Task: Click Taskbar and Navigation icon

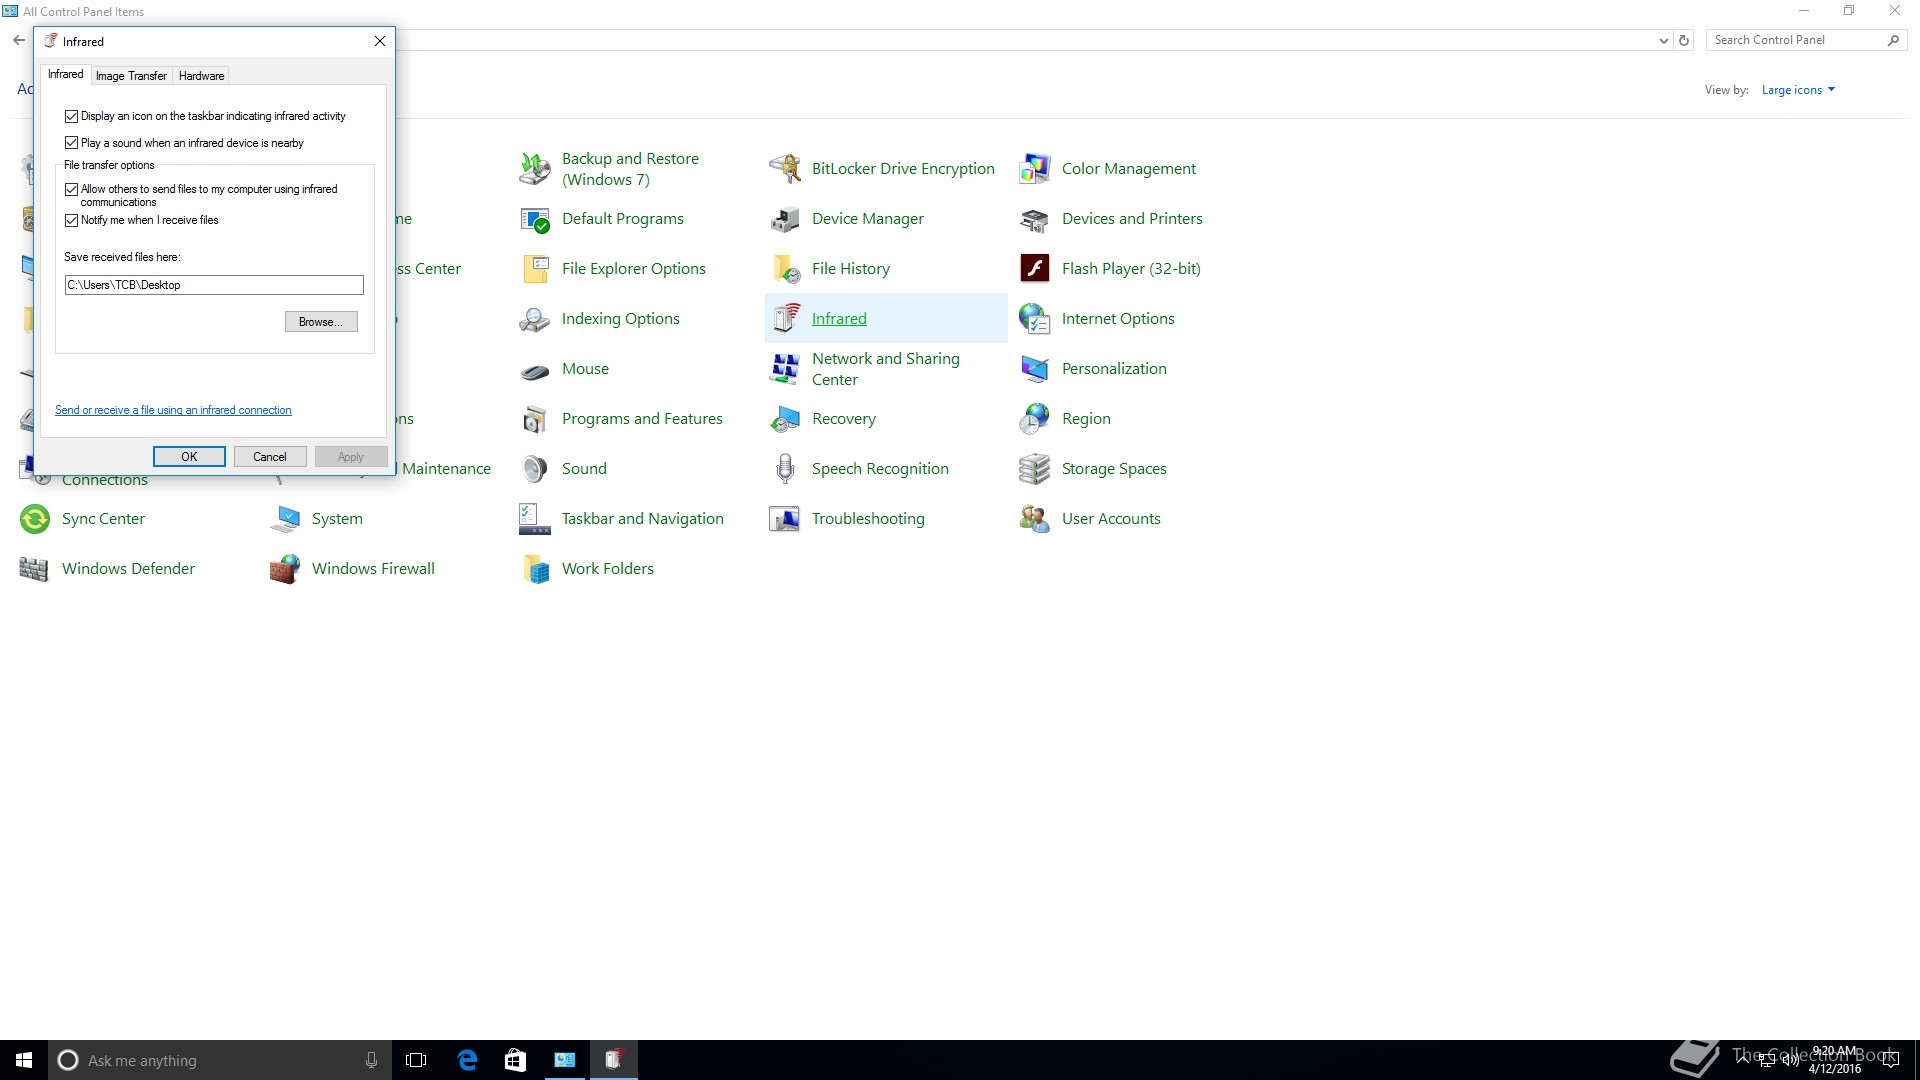Action: (x=535, y=519)
